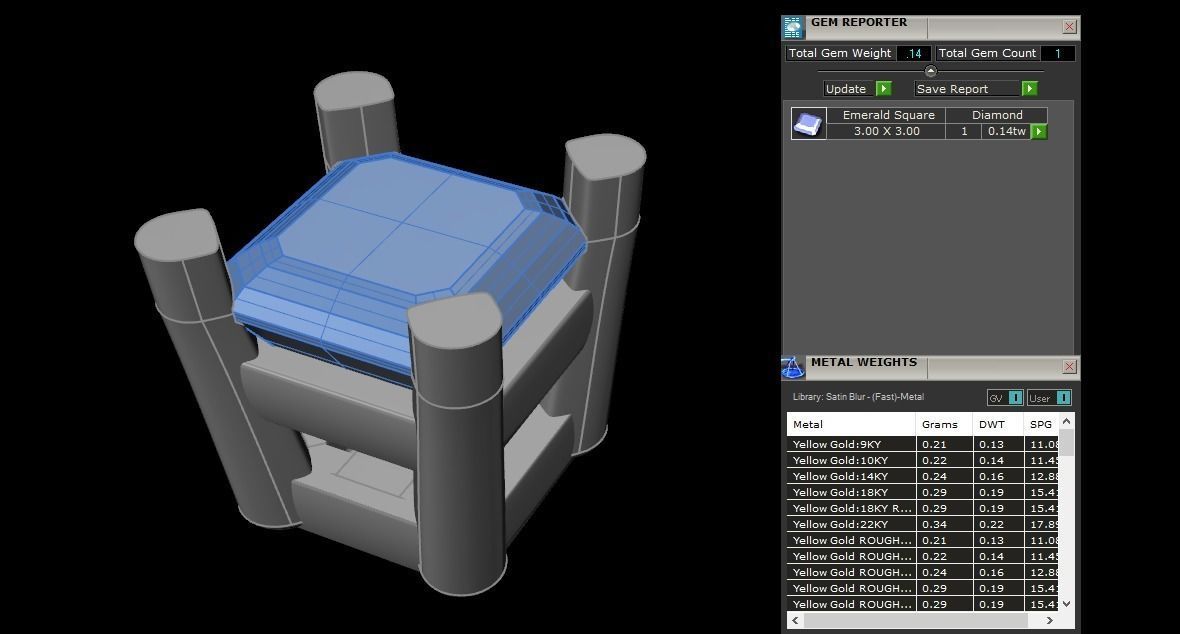The image size is (1180, 634).
Task: Close the Metal Weights panel
Action: coord(1069,367)
